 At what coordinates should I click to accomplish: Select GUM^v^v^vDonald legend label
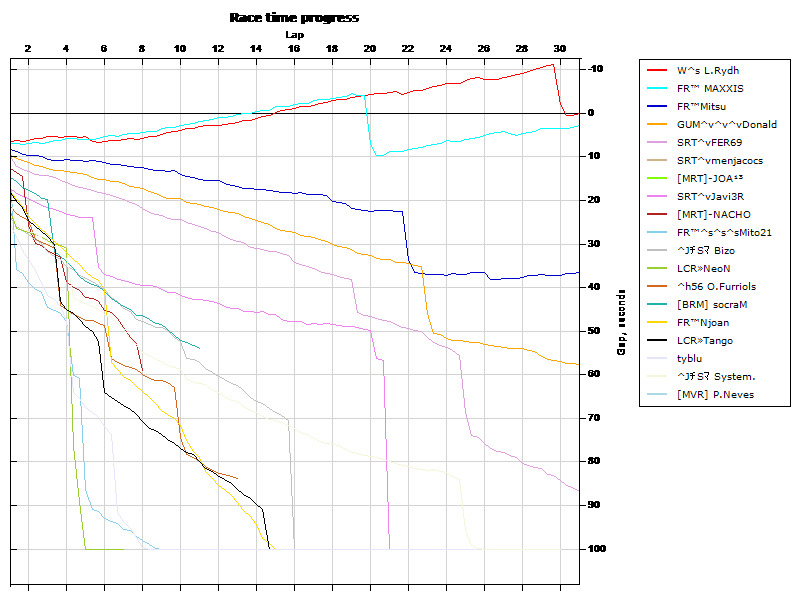[x=727, y=124]
